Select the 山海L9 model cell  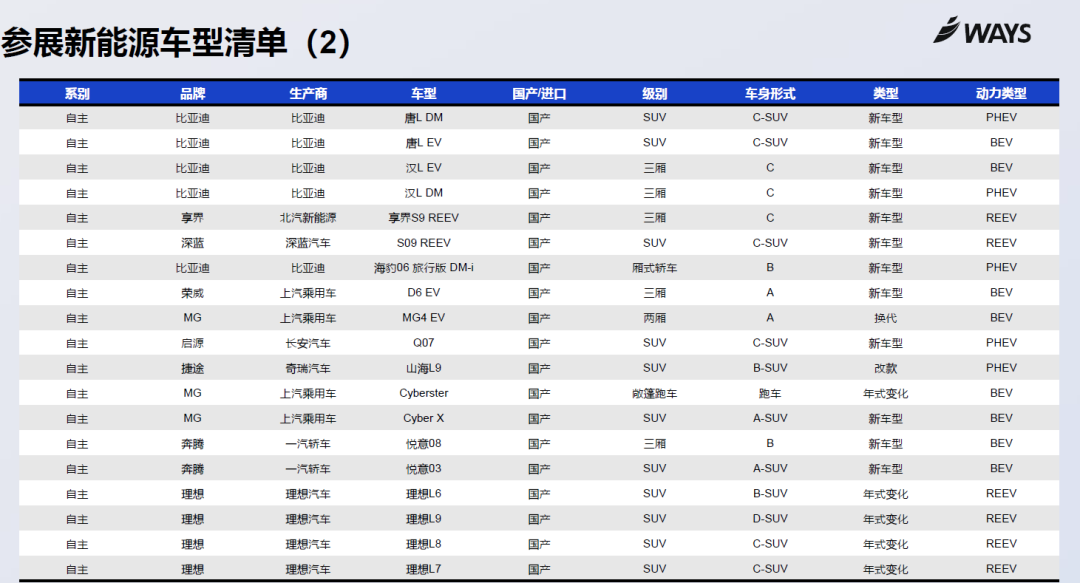coord(424,368)
